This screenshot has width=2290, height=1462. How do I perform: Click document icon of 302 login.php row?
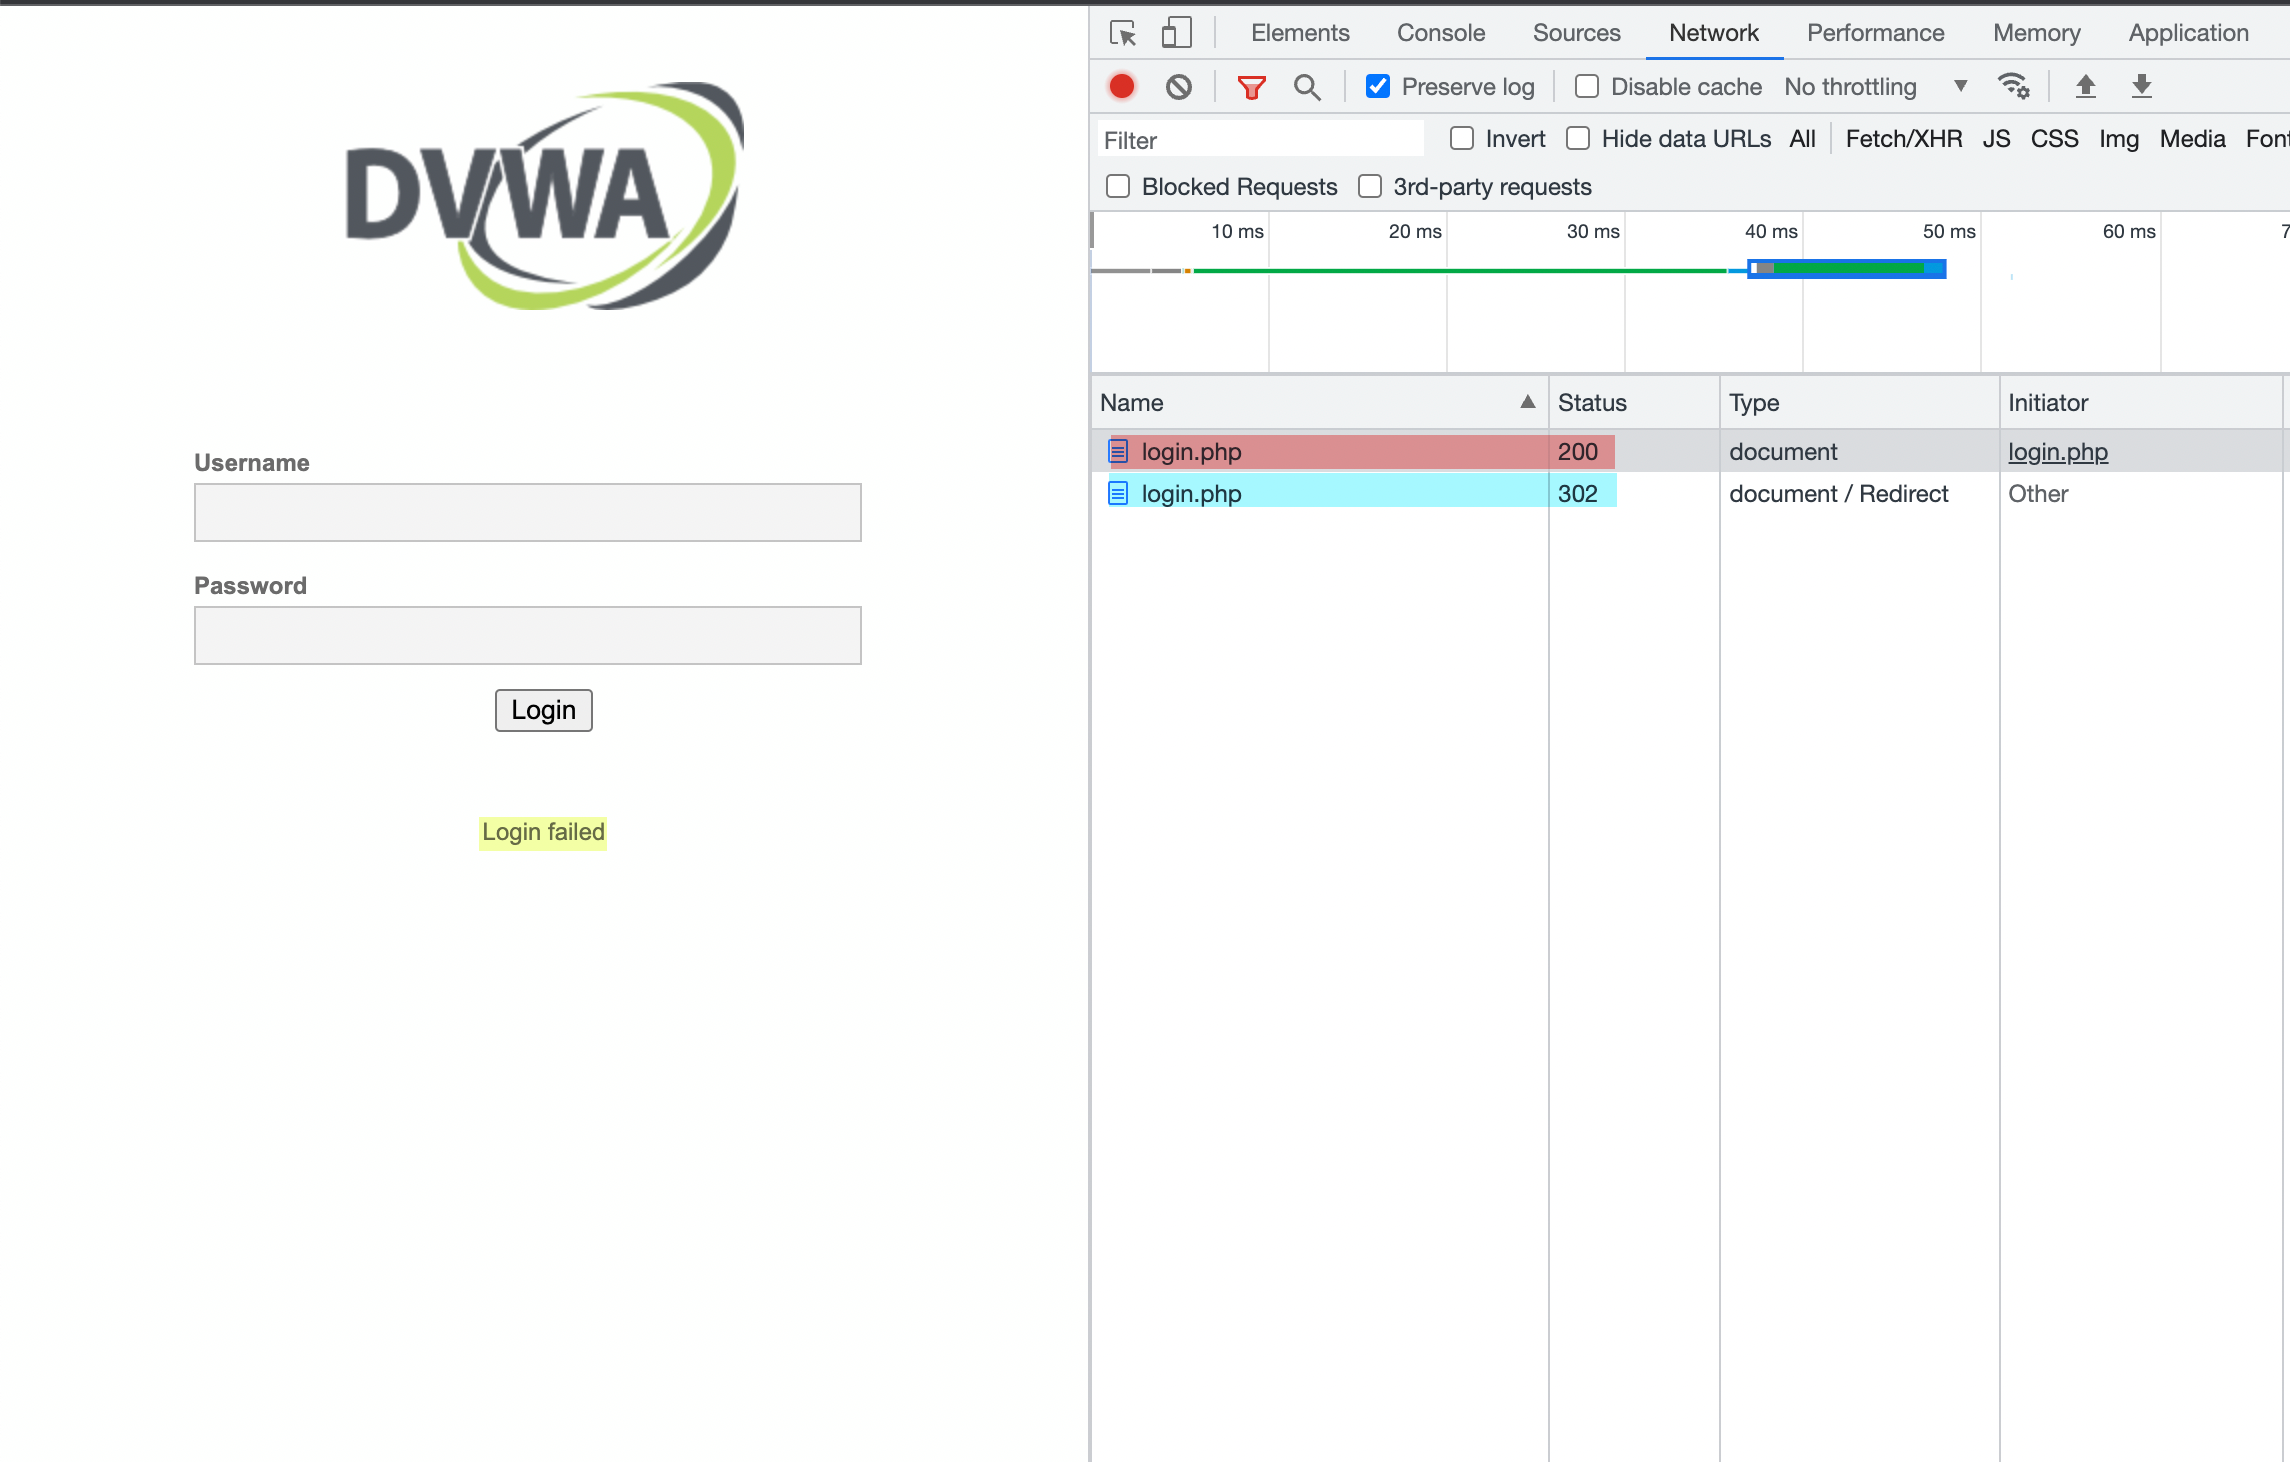(1118, 493)
